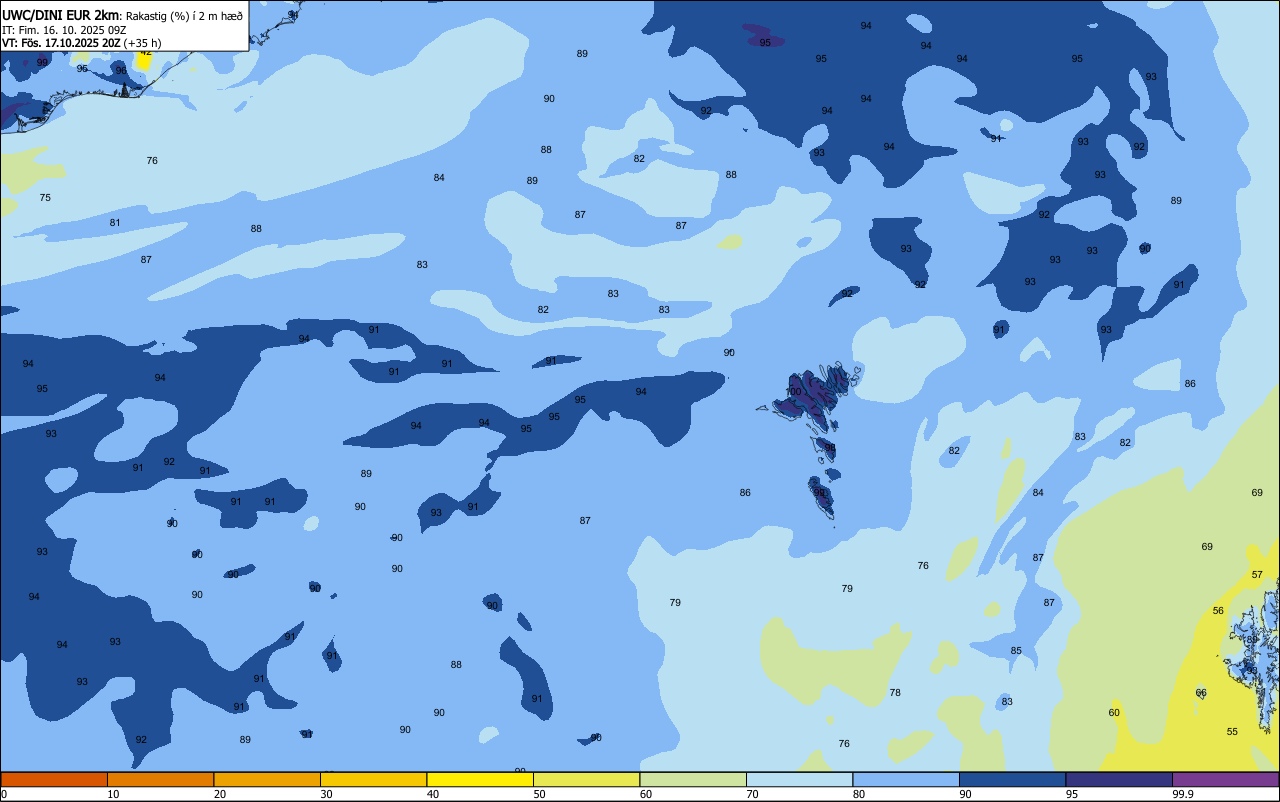Click the '57' humidity value on the map
The height and width of the screenshot is (802, 1280).
click(x=1257, y=575)
